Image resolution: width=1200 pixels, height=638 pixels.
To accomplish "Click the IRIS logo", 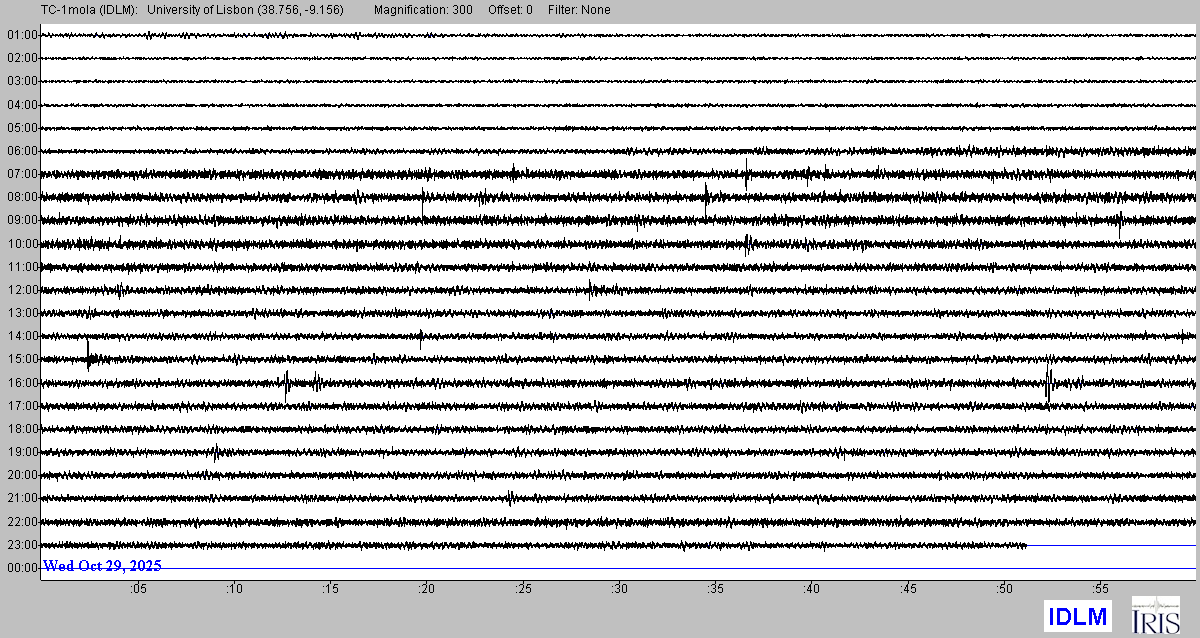I will [x=1155, y=614].
